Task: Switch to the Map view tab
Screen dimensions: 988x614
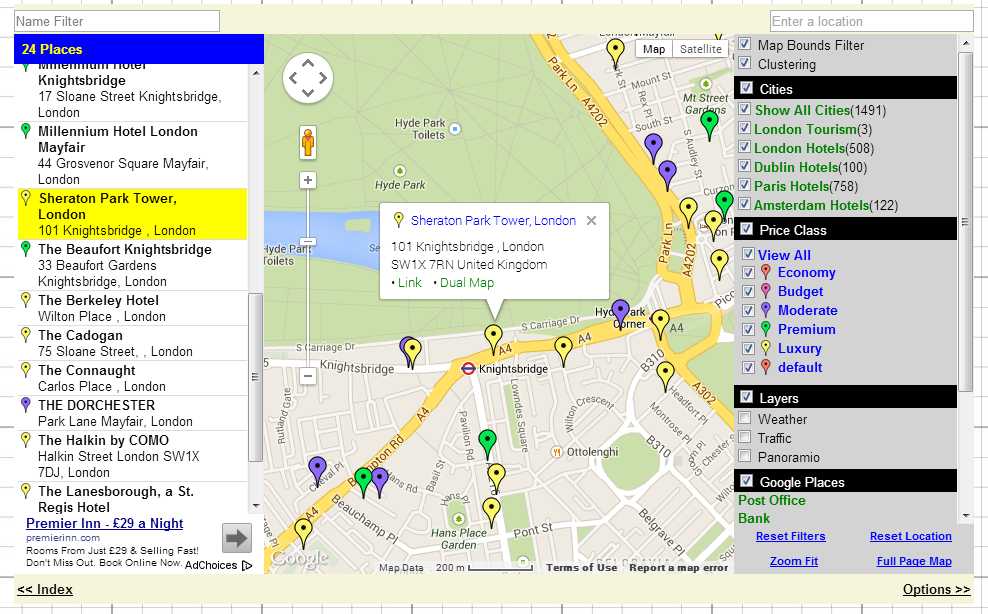Action: coord(653,49)
